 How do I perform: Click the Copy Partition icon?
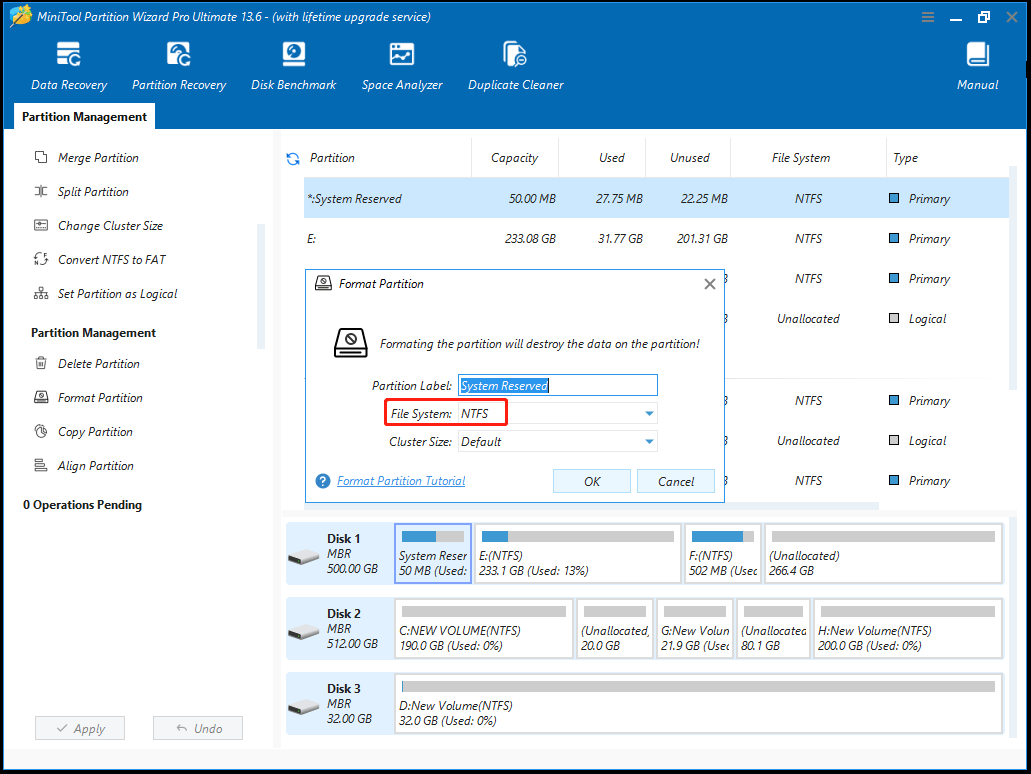pyautogui.click(x=41, y=431)
